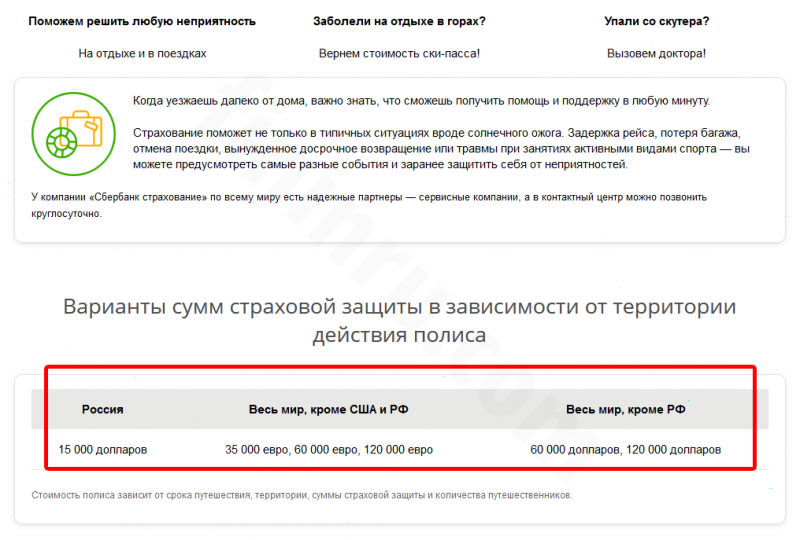Screen dimensions: 800x540
Task: Click cell "35 000 евро, 60 000 евро, 120 000 евро"
Action: pyautogui.click(x=329, y=450)
